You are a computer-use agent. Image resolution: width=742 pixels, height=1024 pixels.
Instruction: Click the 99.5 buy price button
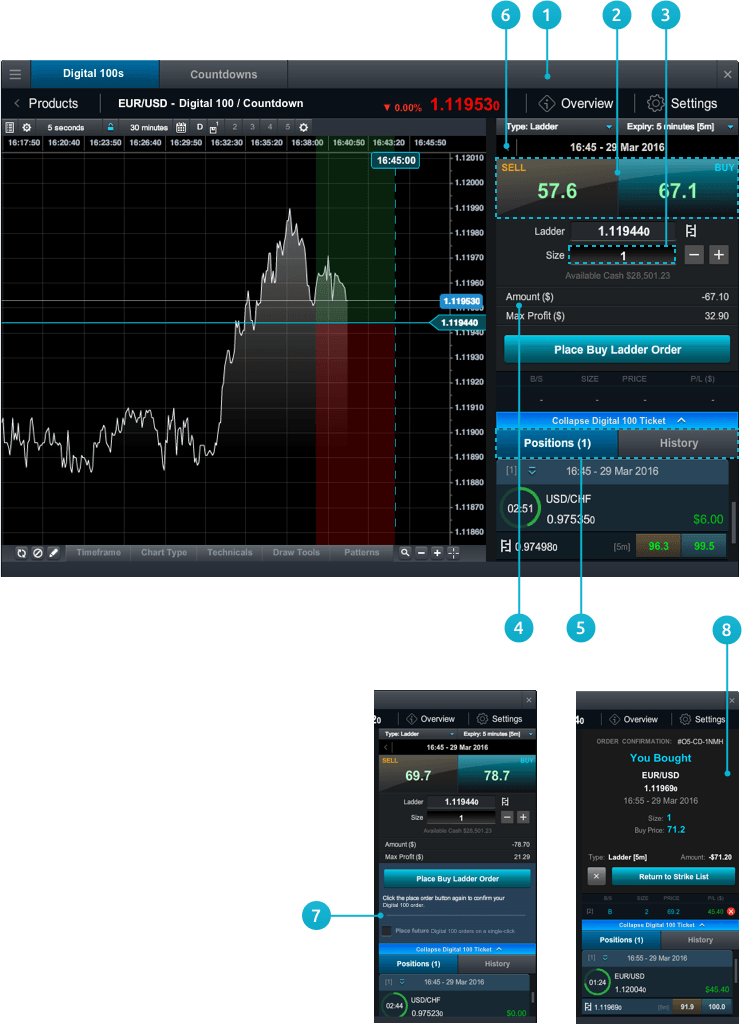tap(703, 546)
